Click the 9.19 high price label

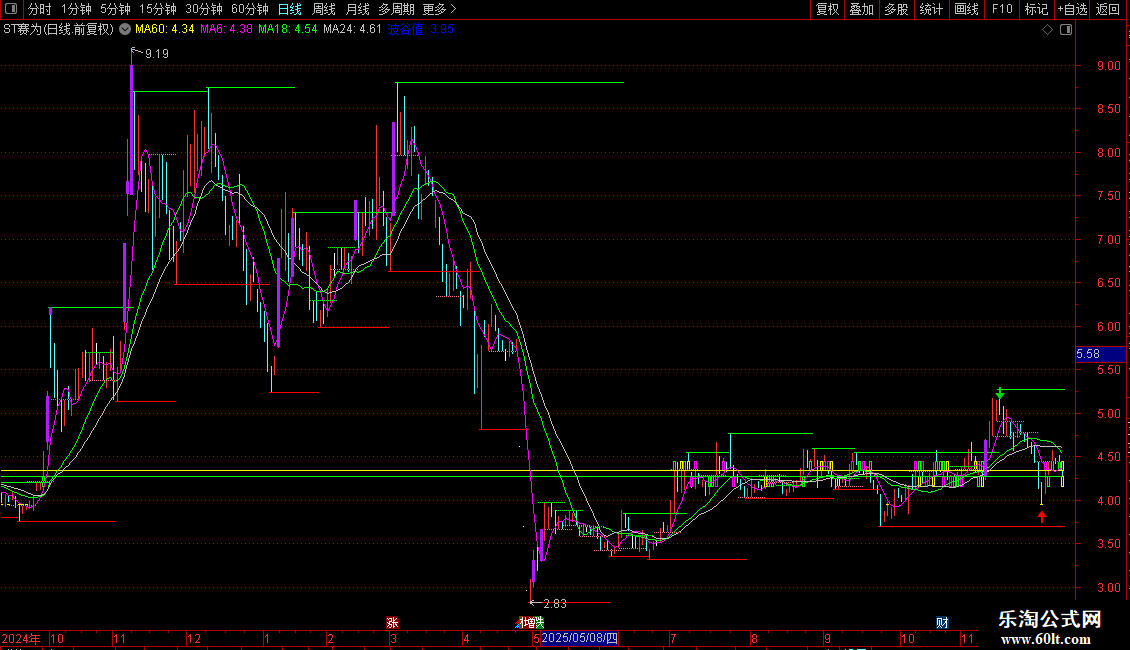[x=156, y=54]
